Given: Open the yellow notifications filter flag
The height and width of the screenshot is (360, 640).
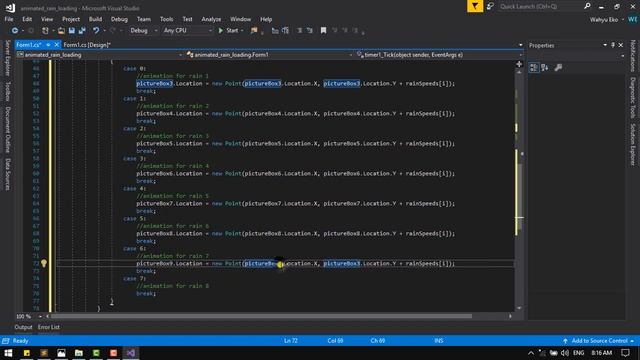Looking at the screenshot, I should 475,6.
